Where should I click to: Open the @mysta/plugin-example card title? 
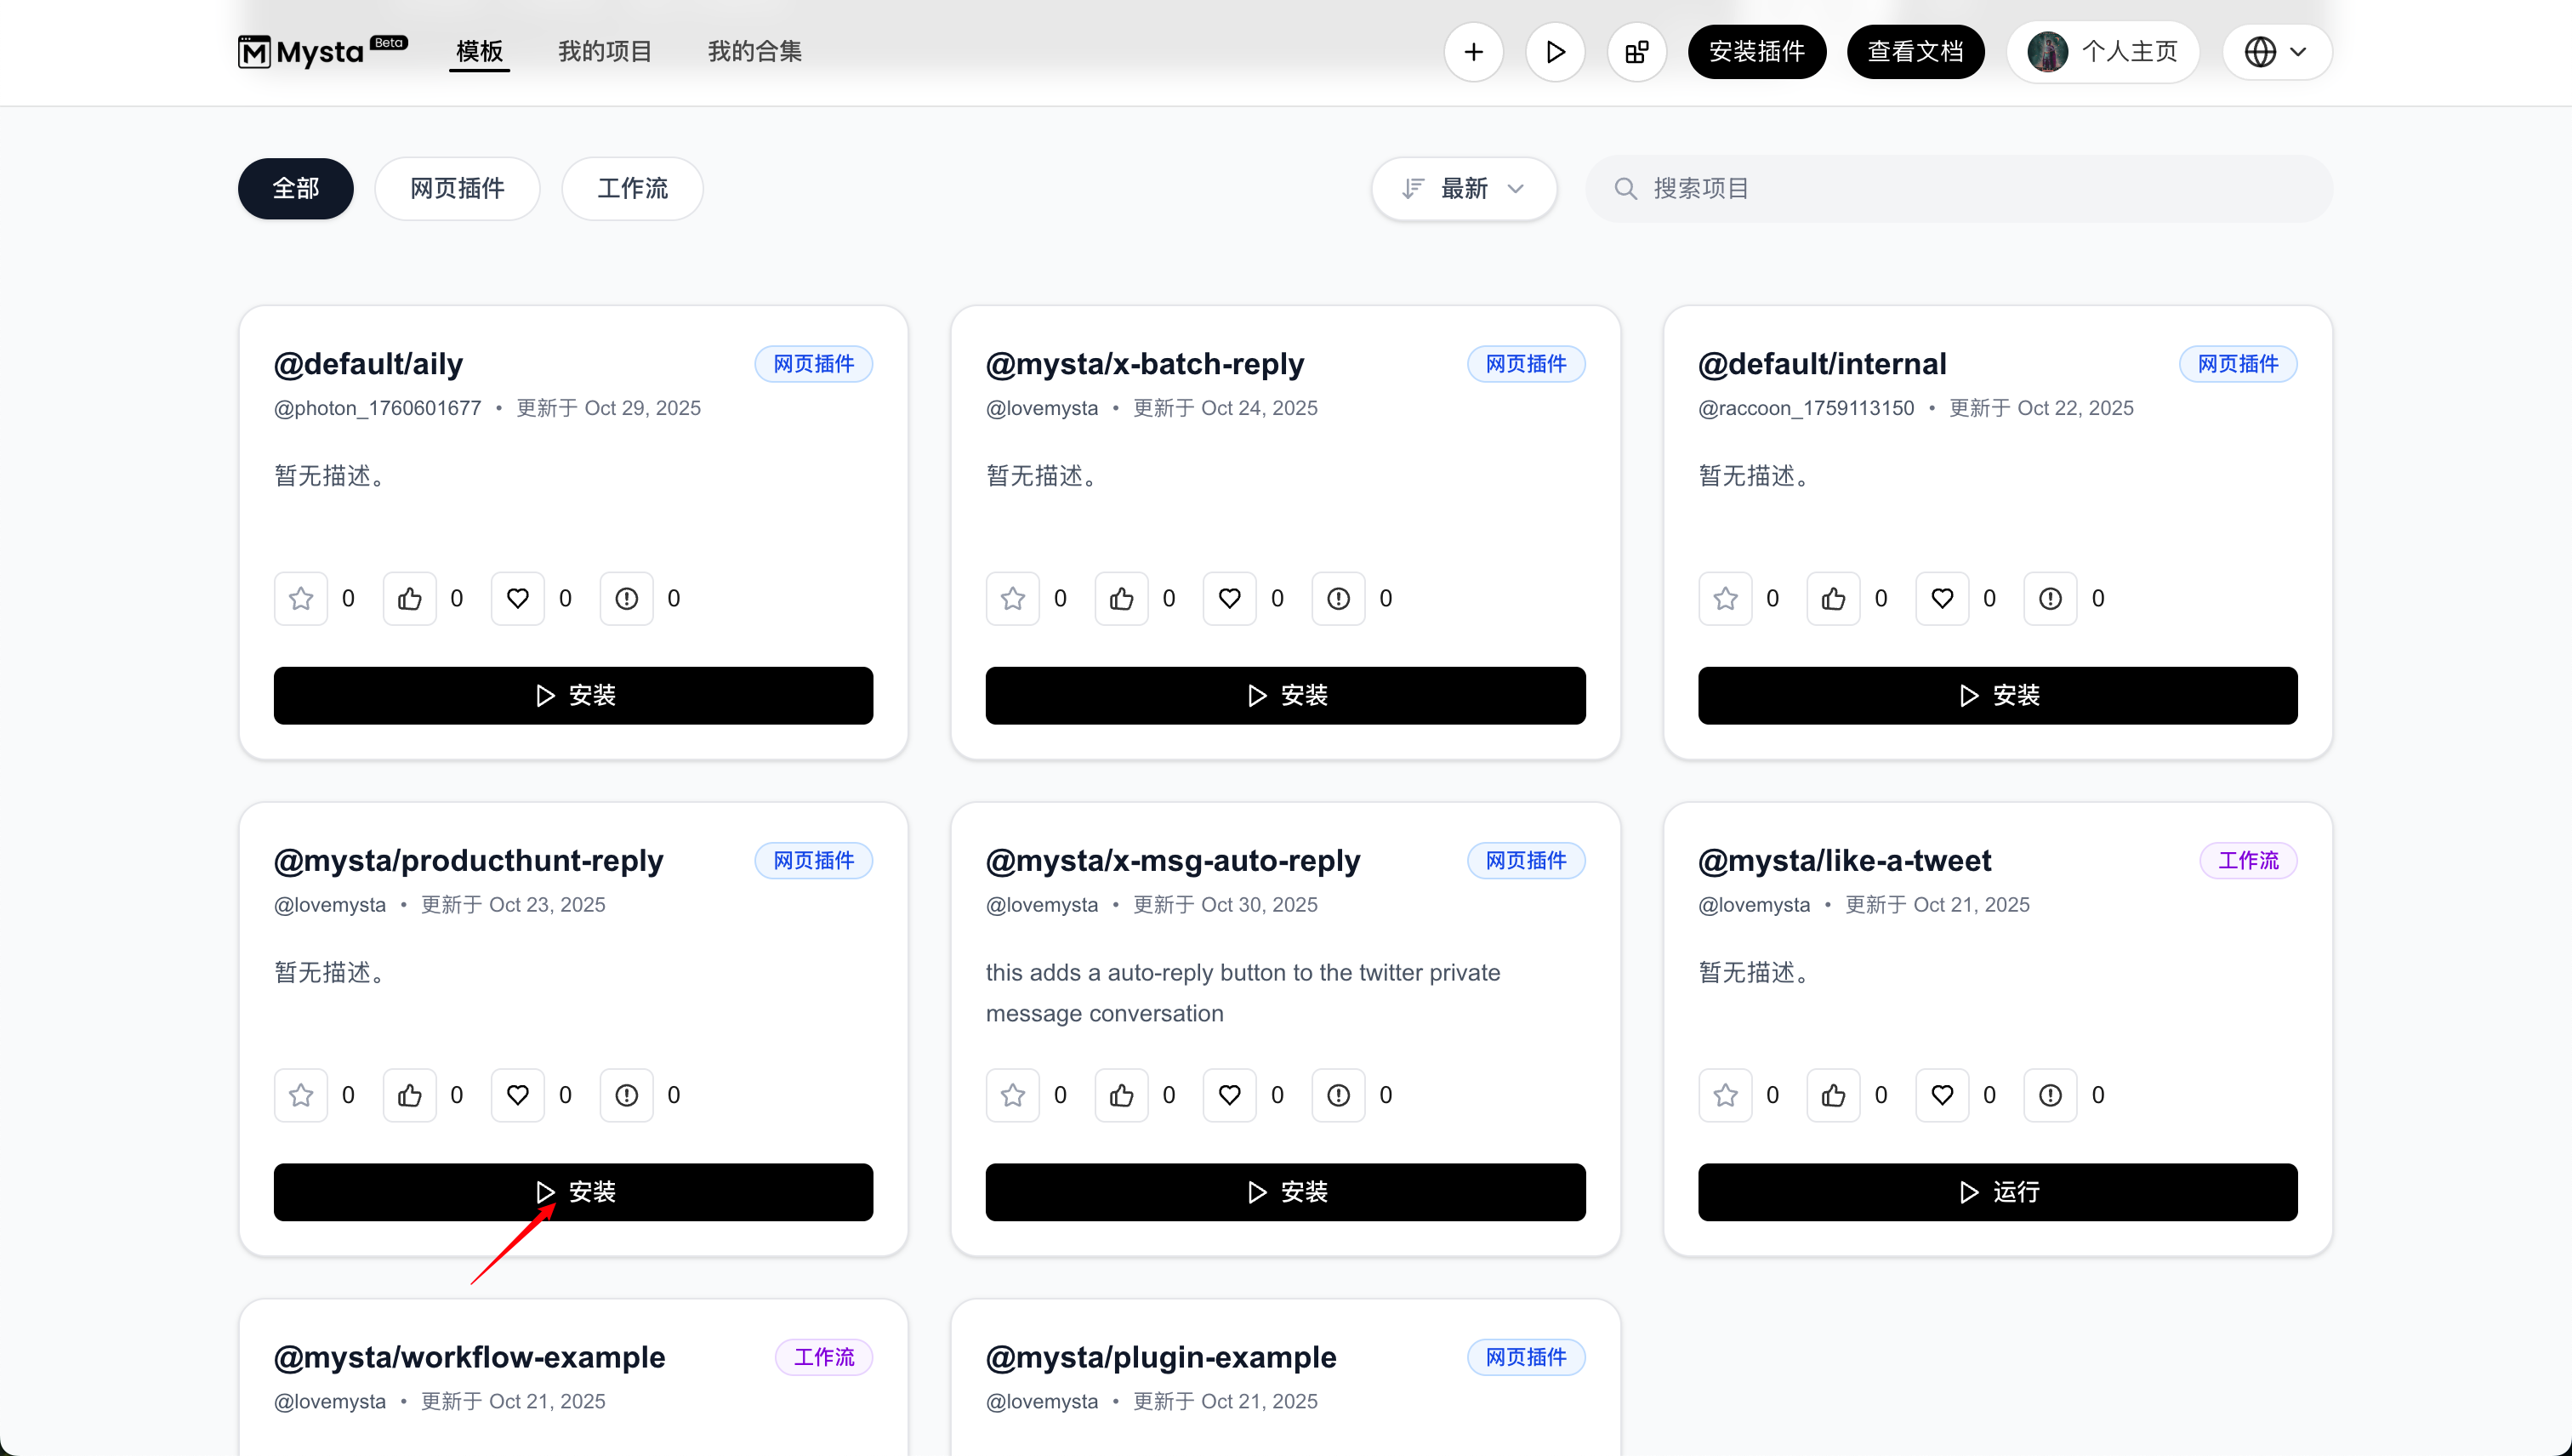1160,1357
